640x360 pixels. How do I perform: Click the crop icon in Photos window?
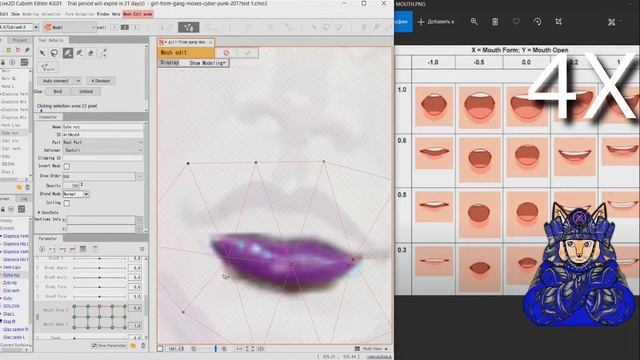tap(558, 22)
